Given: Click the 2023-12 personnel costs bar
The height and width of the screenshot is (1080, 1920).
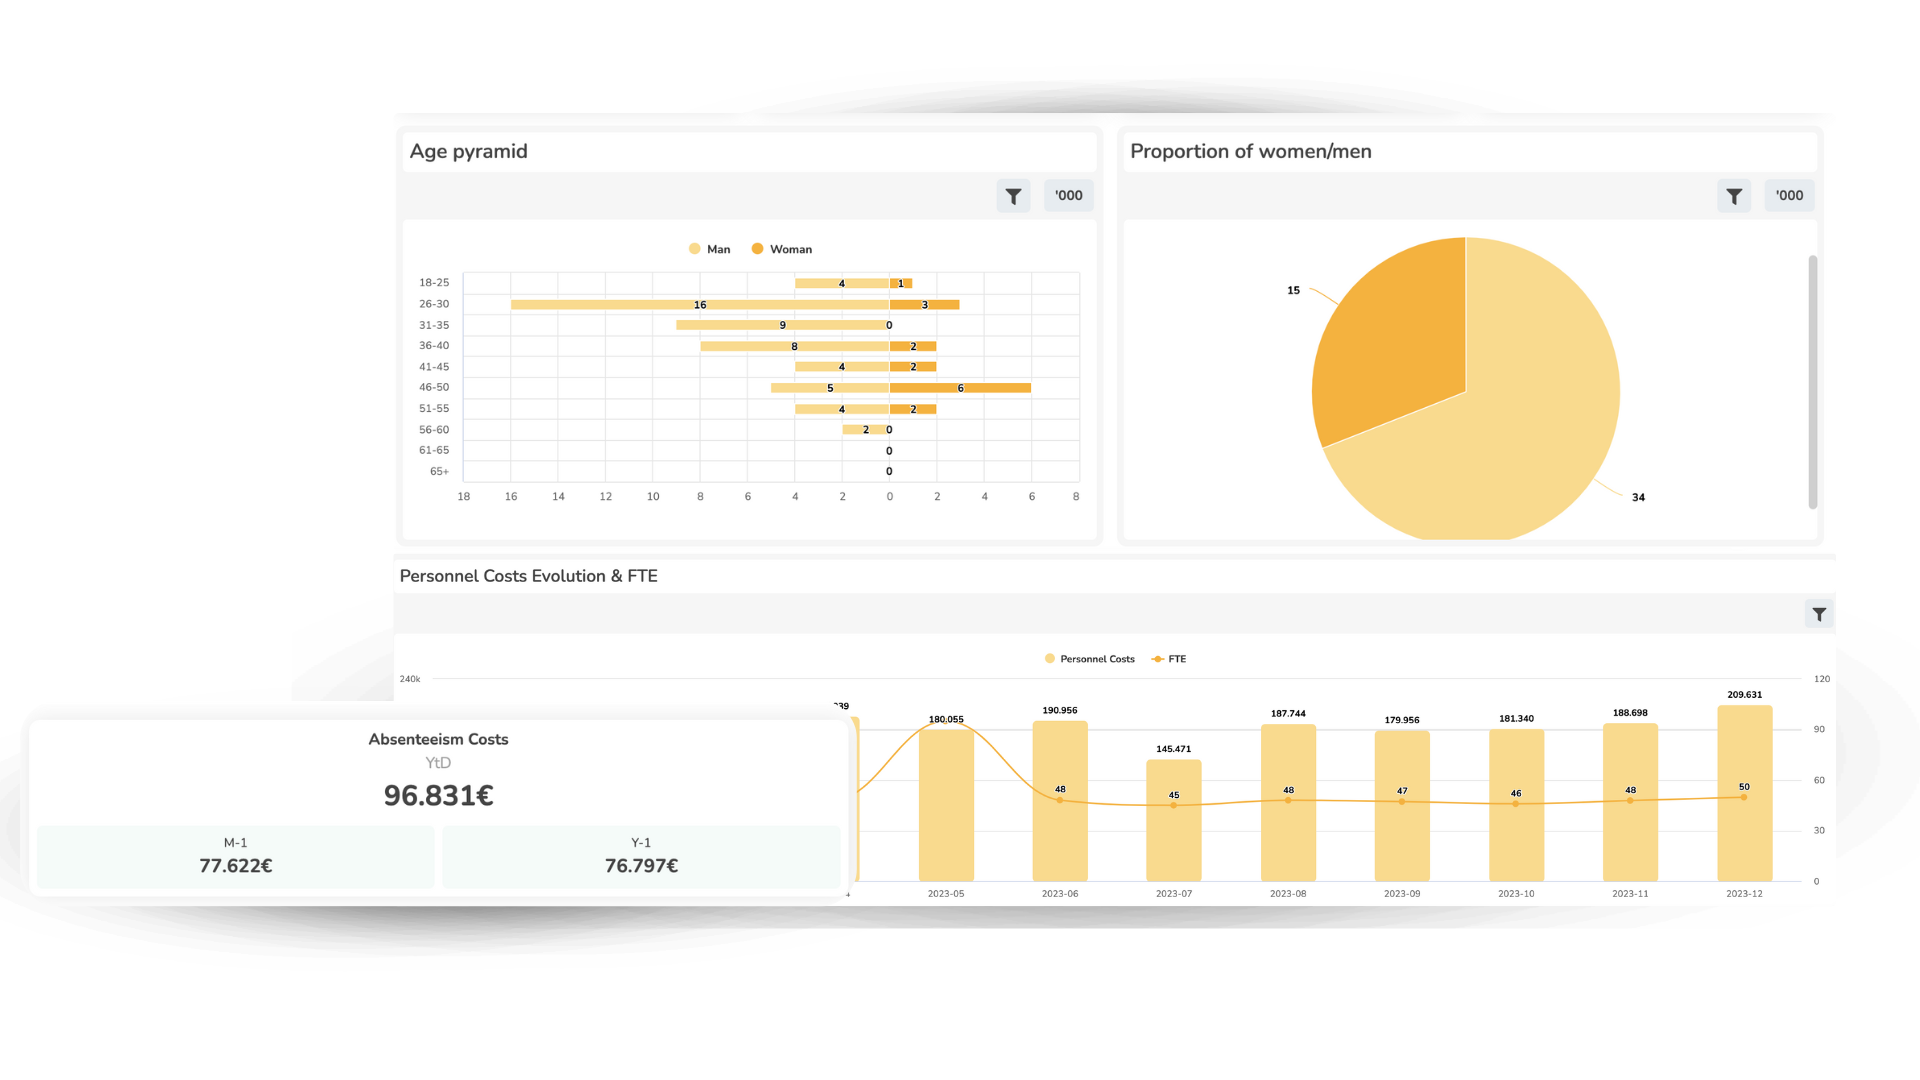Looking at the screenshot, I should pos(1745,793).
